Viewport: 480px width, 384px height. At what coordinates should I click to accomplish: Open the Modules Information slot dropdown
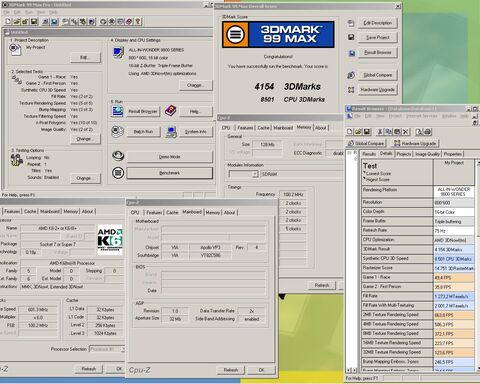point(244,174)
